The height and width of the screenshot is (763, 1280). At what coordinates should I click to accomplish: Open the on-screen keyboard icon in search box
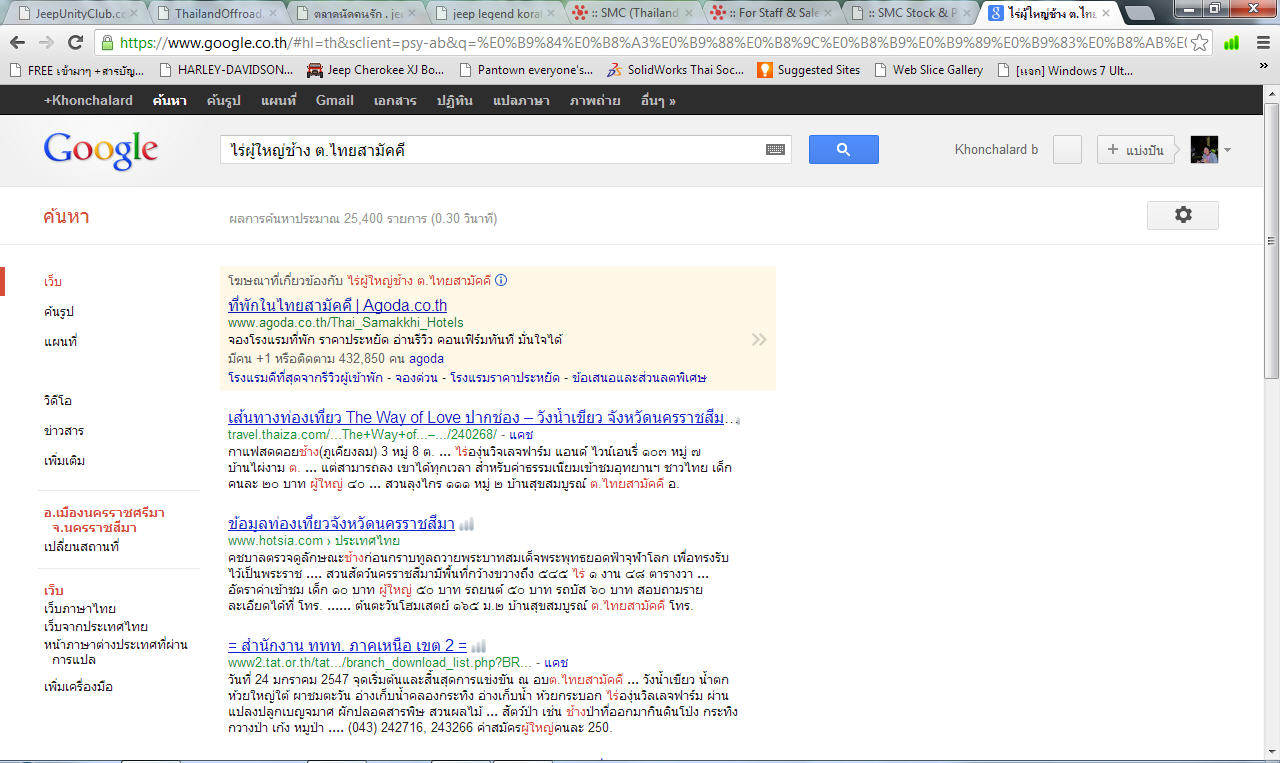pyautogui.click(x=775, y=150)
